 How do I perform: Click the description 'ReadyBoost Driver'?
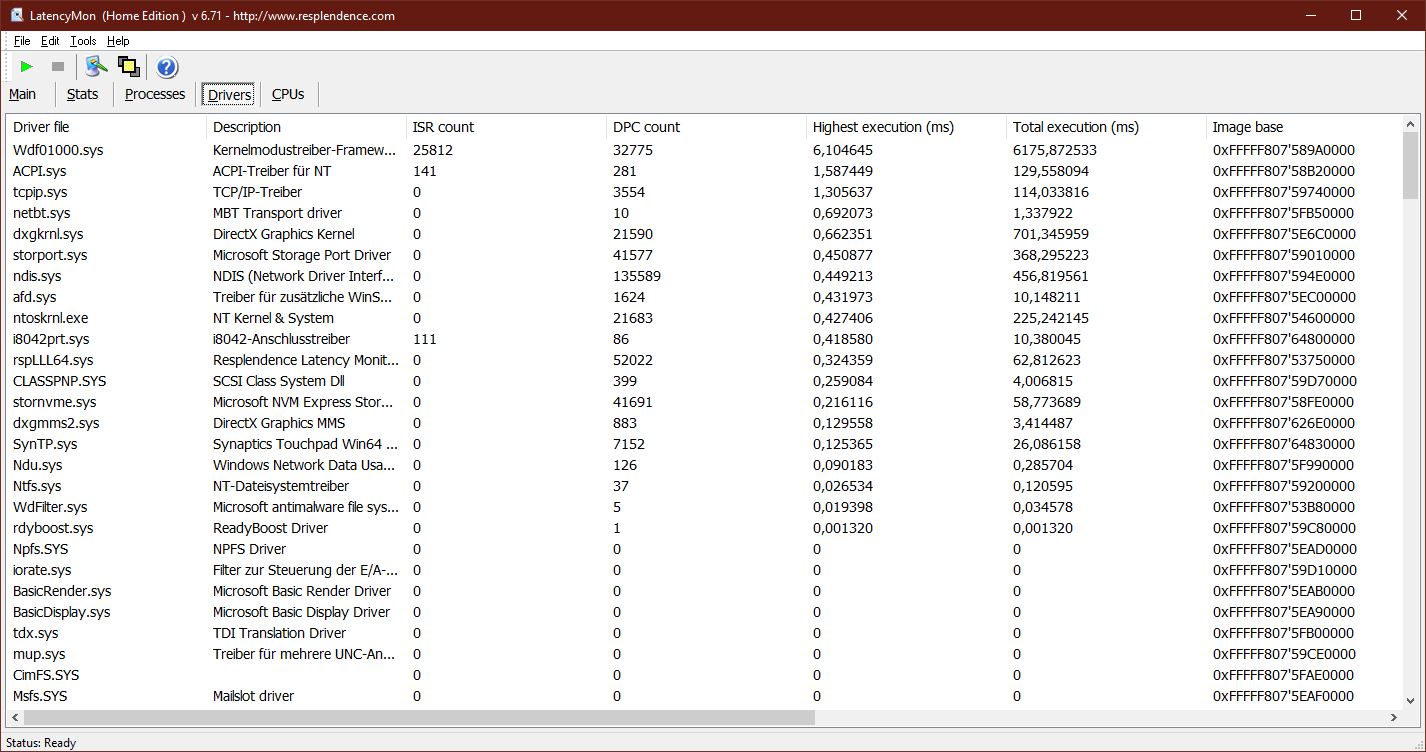click(x=270, y=528)
